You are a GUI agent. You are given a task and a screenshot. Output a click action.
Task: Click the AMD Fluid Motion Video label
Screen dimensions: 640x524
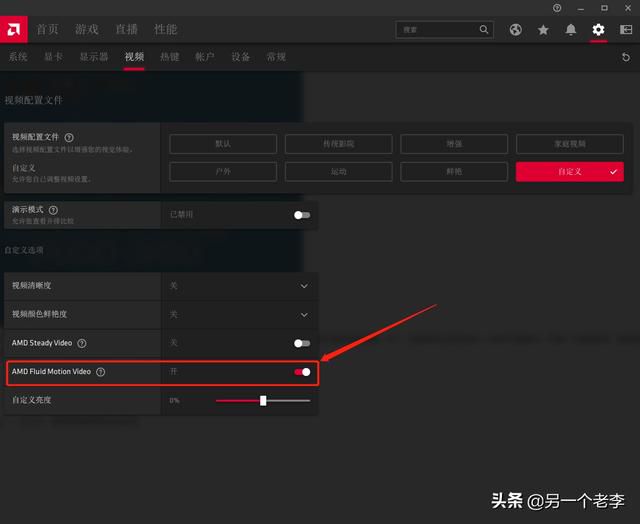(51, 372)
